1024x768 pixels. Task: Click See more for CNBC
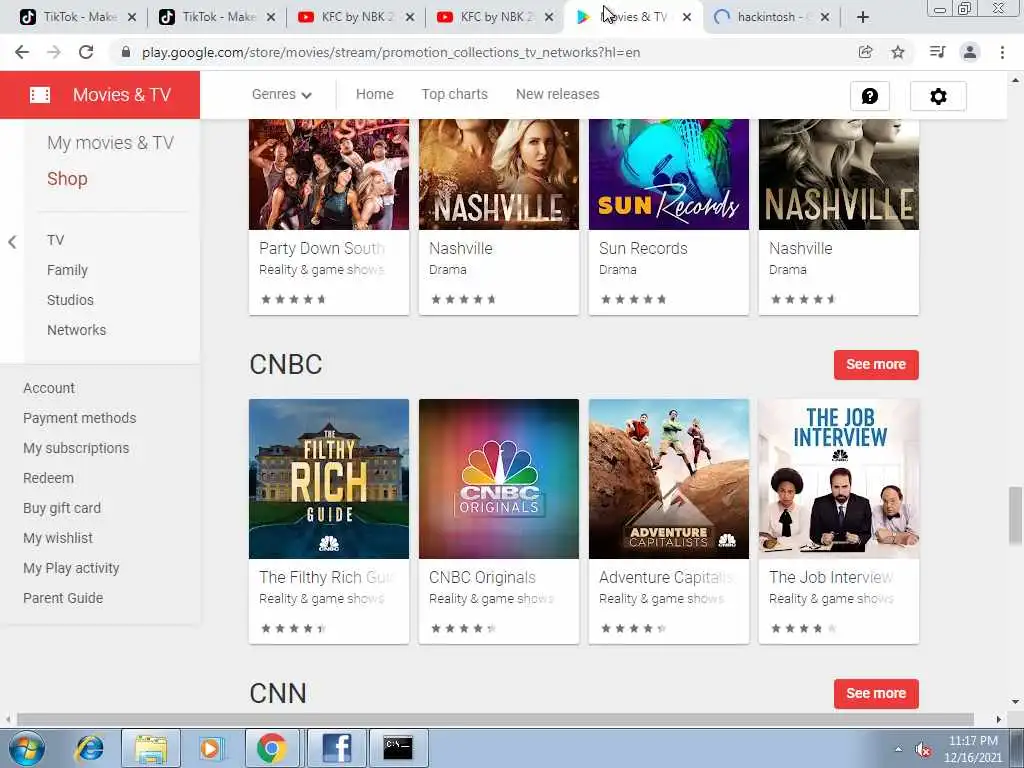pos(876,364)
